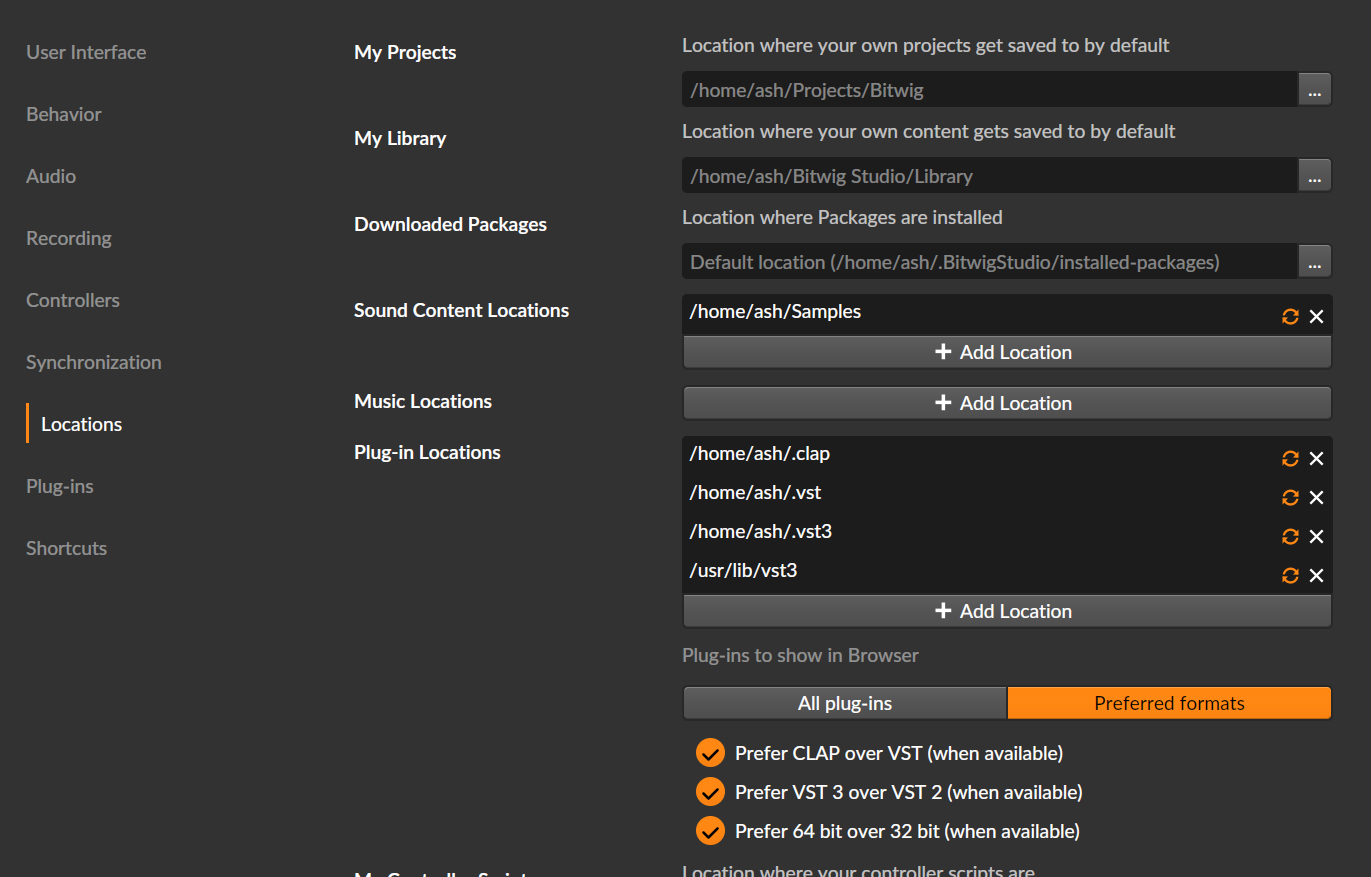
Task: Switch to the Plug-ins settings page
Action: pyautogui.click(x=60, y=486)
